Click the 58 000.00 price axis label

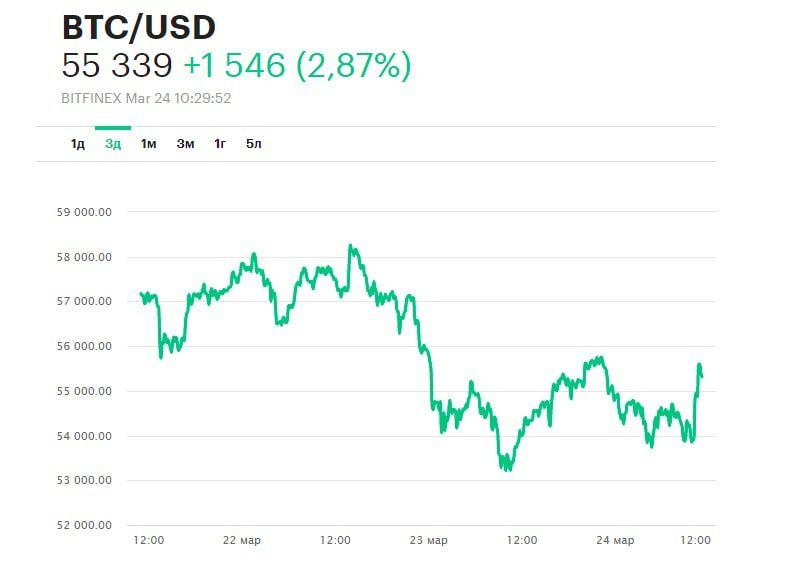pyautogui.click(x=84, y=257)
